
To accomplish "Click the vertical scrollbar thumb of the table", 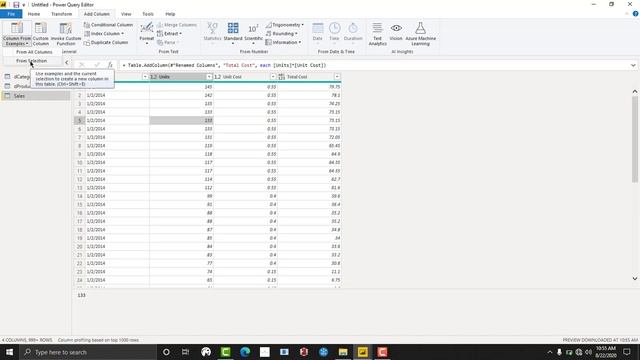I will pyautogui.click(x=635, y=139).
